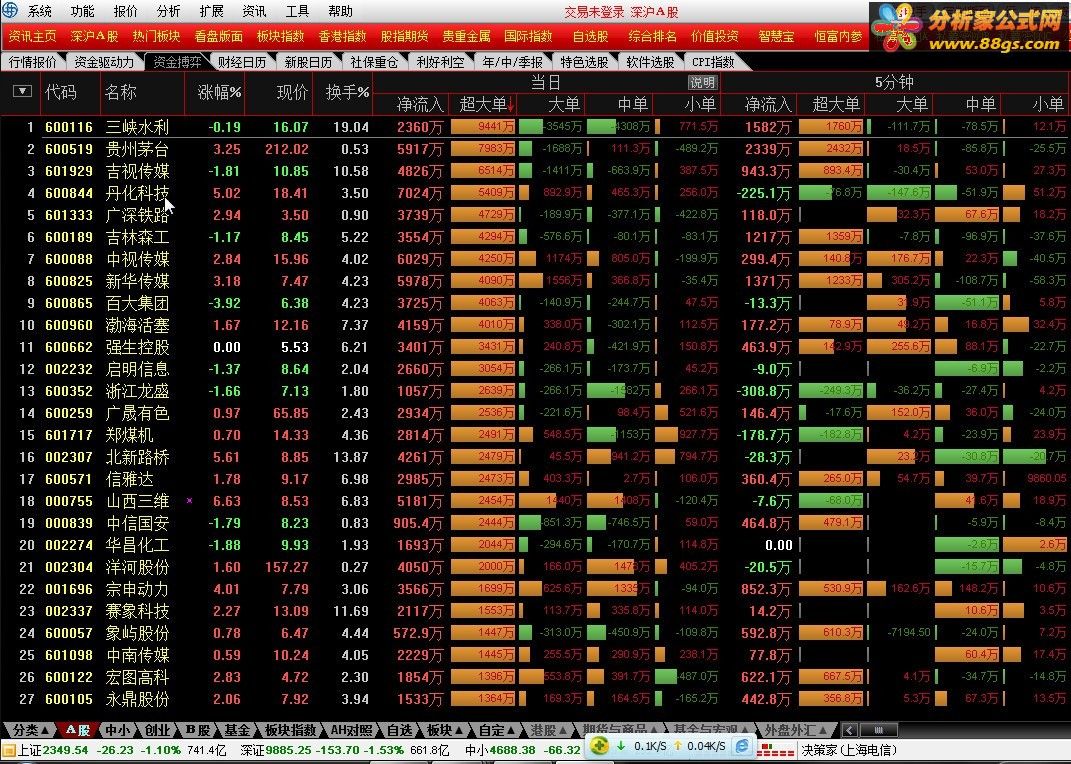The image size is (1071, 764).
Task: Switch to the 特色选股 tab
Action: (x=584, y=62)
